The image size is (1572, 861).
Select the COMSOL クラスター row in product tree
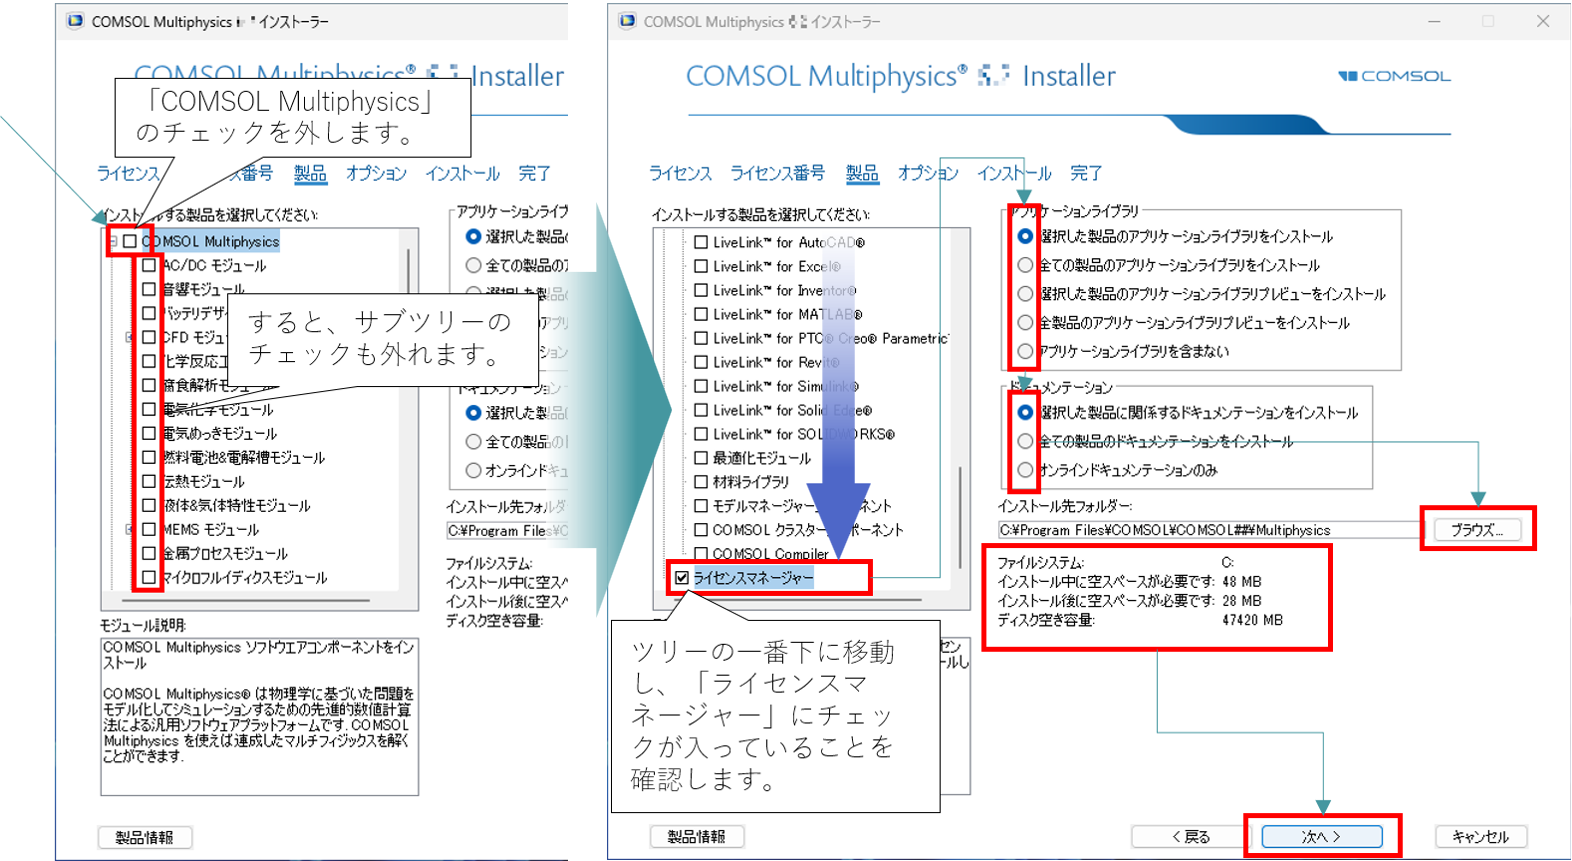coord(808,530)
